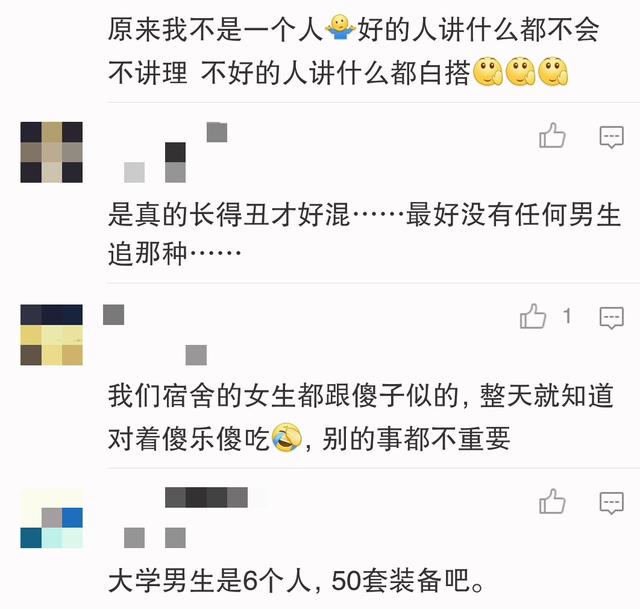Viewport: 640px width, 609px height.
Task: Tap the like count 1 on dorm comment
Action: point(567,316)
